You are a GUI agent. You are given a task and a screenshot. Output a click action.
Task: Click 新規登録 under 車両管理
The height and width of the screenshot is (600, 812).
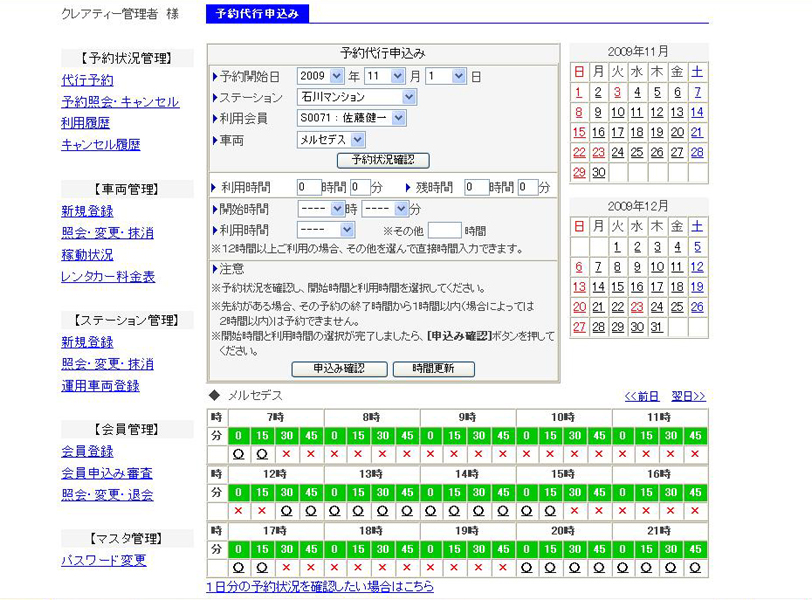87,211
